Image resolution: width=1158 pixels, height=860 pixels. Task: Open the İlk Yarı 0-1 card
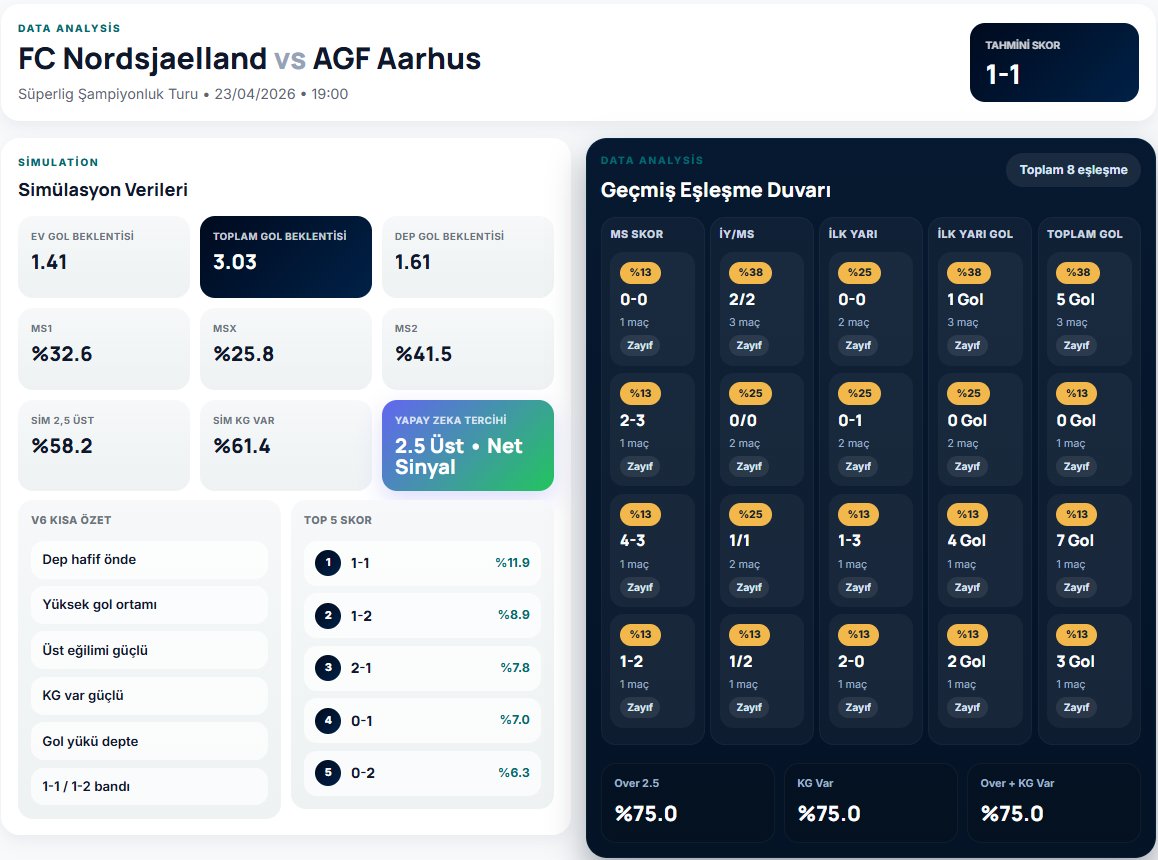[871, 430]
